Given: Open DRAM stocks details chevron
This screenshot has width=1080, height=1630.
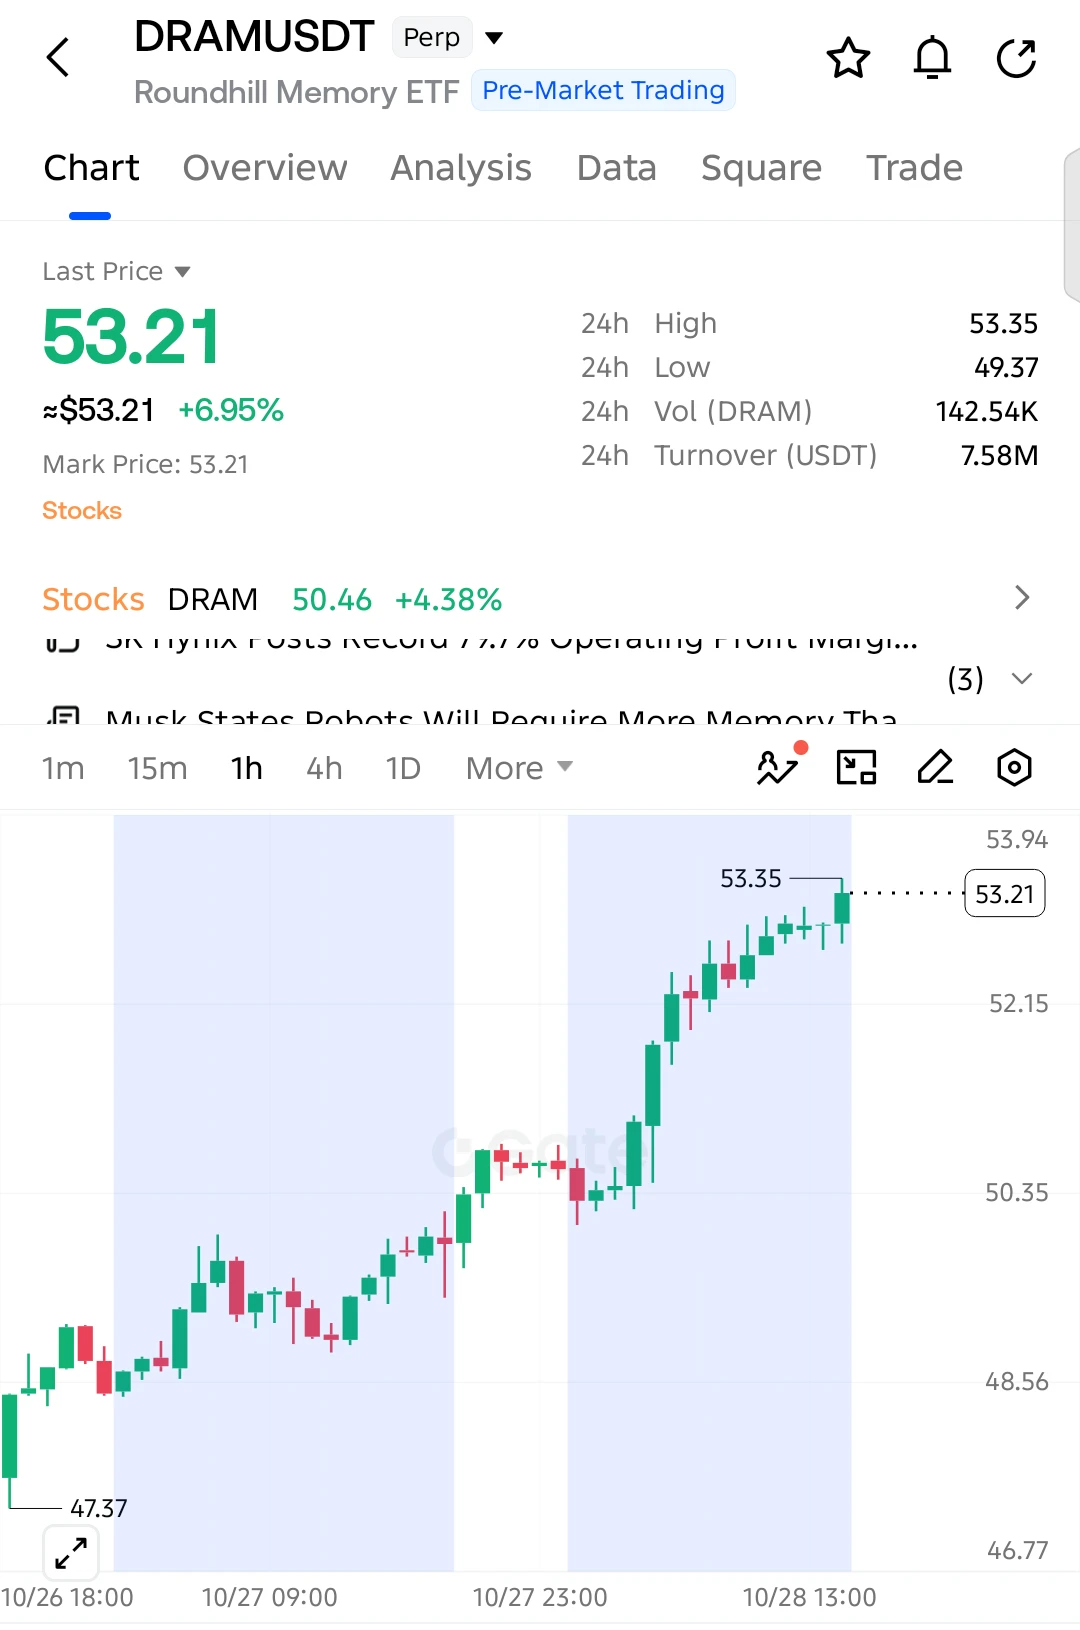Looking at the screenshot, I should click(x=1021, y=598).
